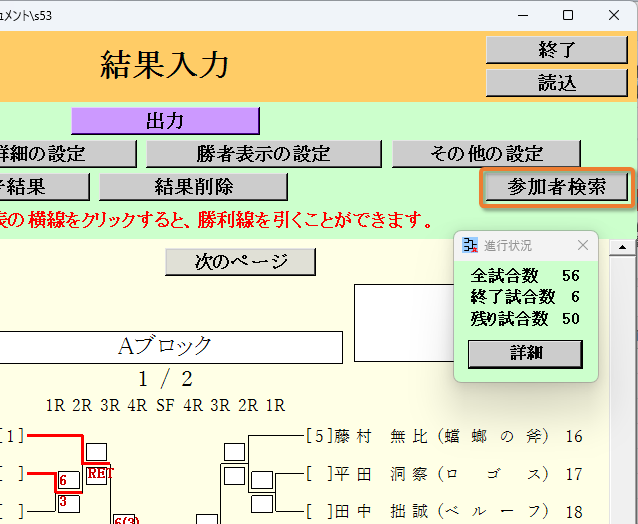This screenshot has height=524, width=638.
Task: Minimize the application window
Action: 523,15
